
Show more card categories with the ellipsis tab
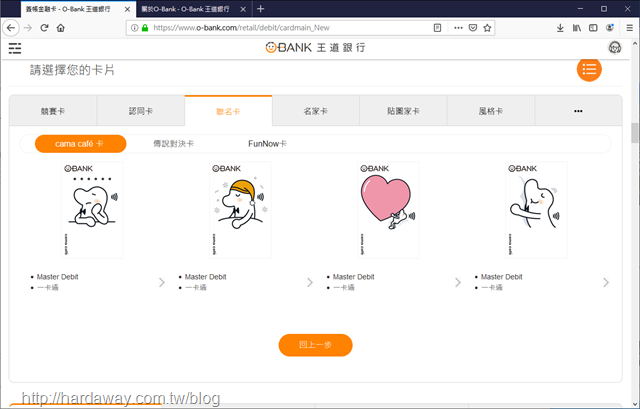coord(578,111)
